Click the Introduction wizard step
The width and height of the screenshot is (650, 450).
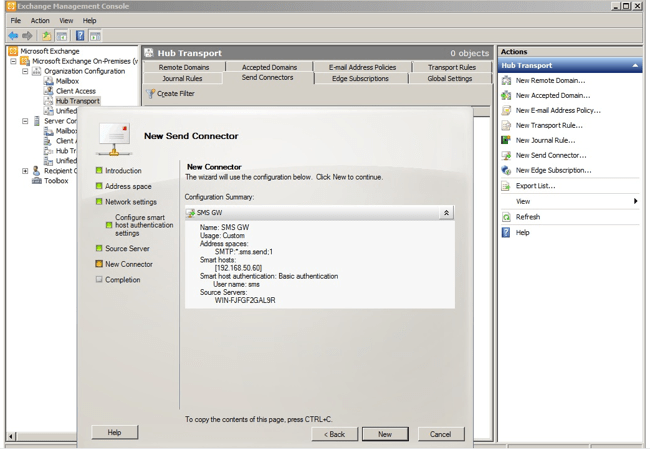click(123, 171)
